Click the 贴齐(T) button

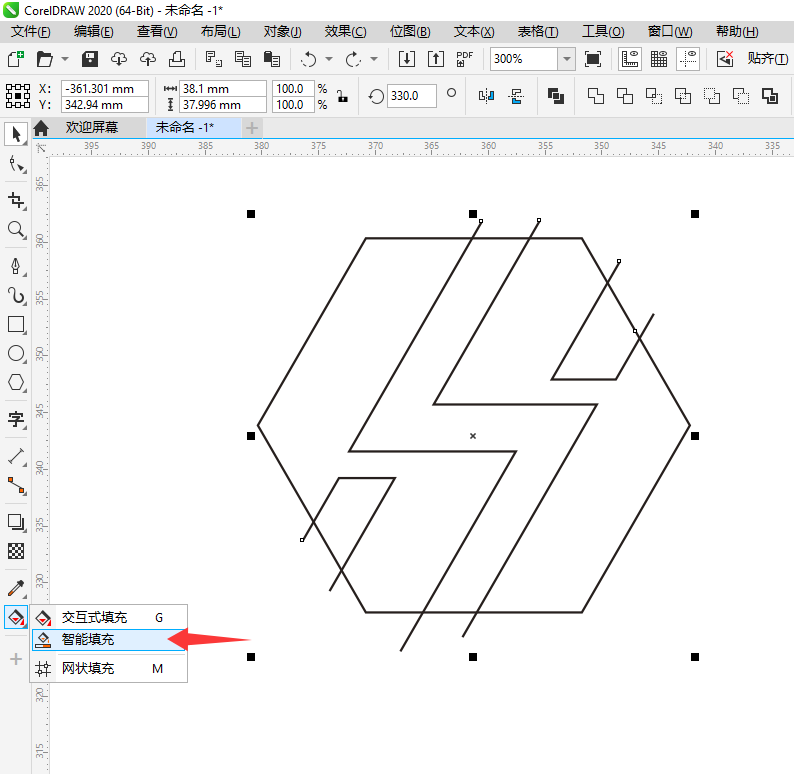768,59
